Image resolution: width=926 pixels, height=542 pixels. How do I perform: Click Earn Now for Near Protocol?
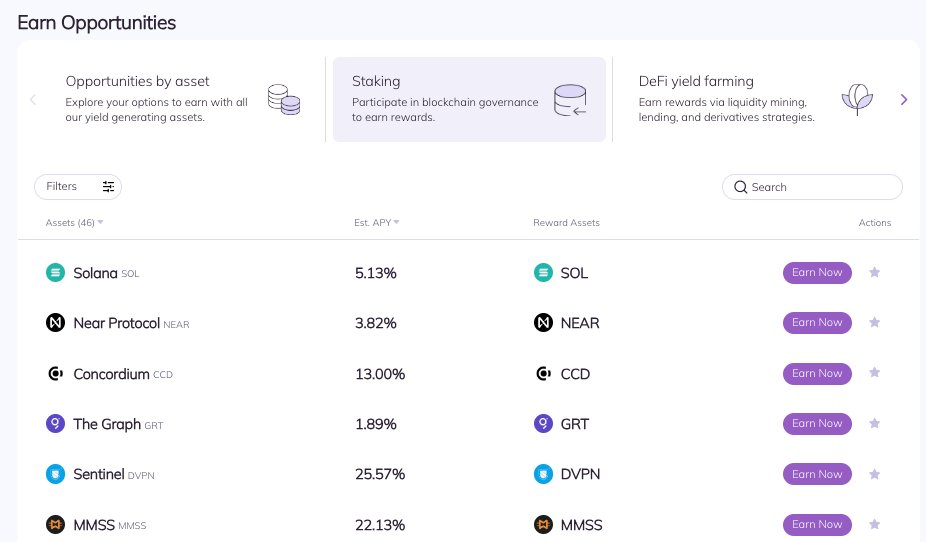click(x=817, y=323)
